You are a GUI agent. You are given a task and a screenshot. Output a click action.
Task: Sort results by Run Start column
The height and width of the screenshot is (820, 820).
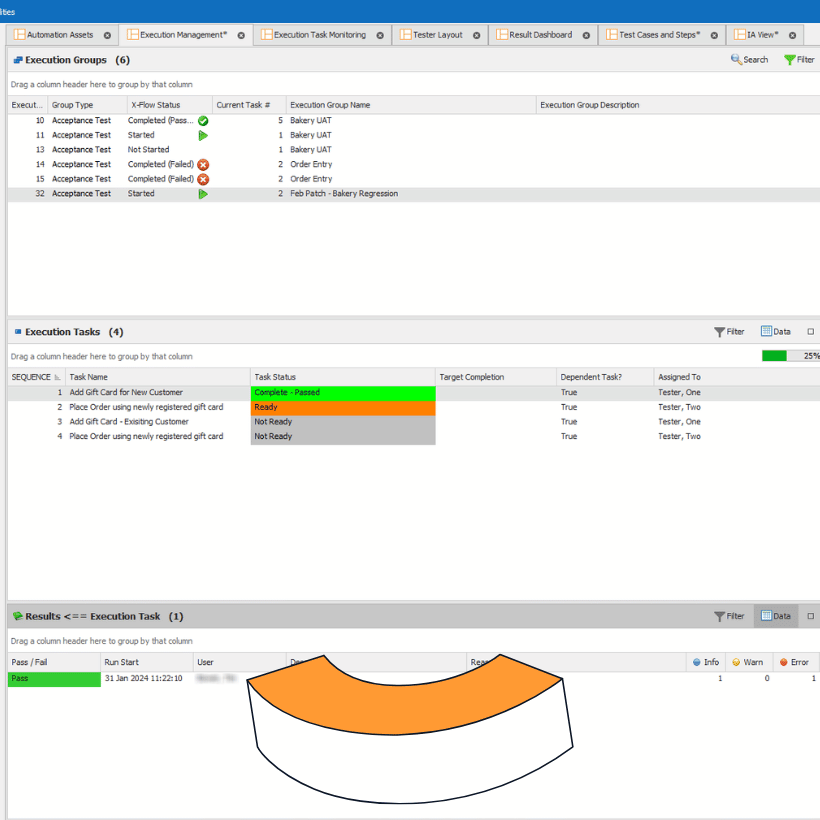click(x=147, y=663)
